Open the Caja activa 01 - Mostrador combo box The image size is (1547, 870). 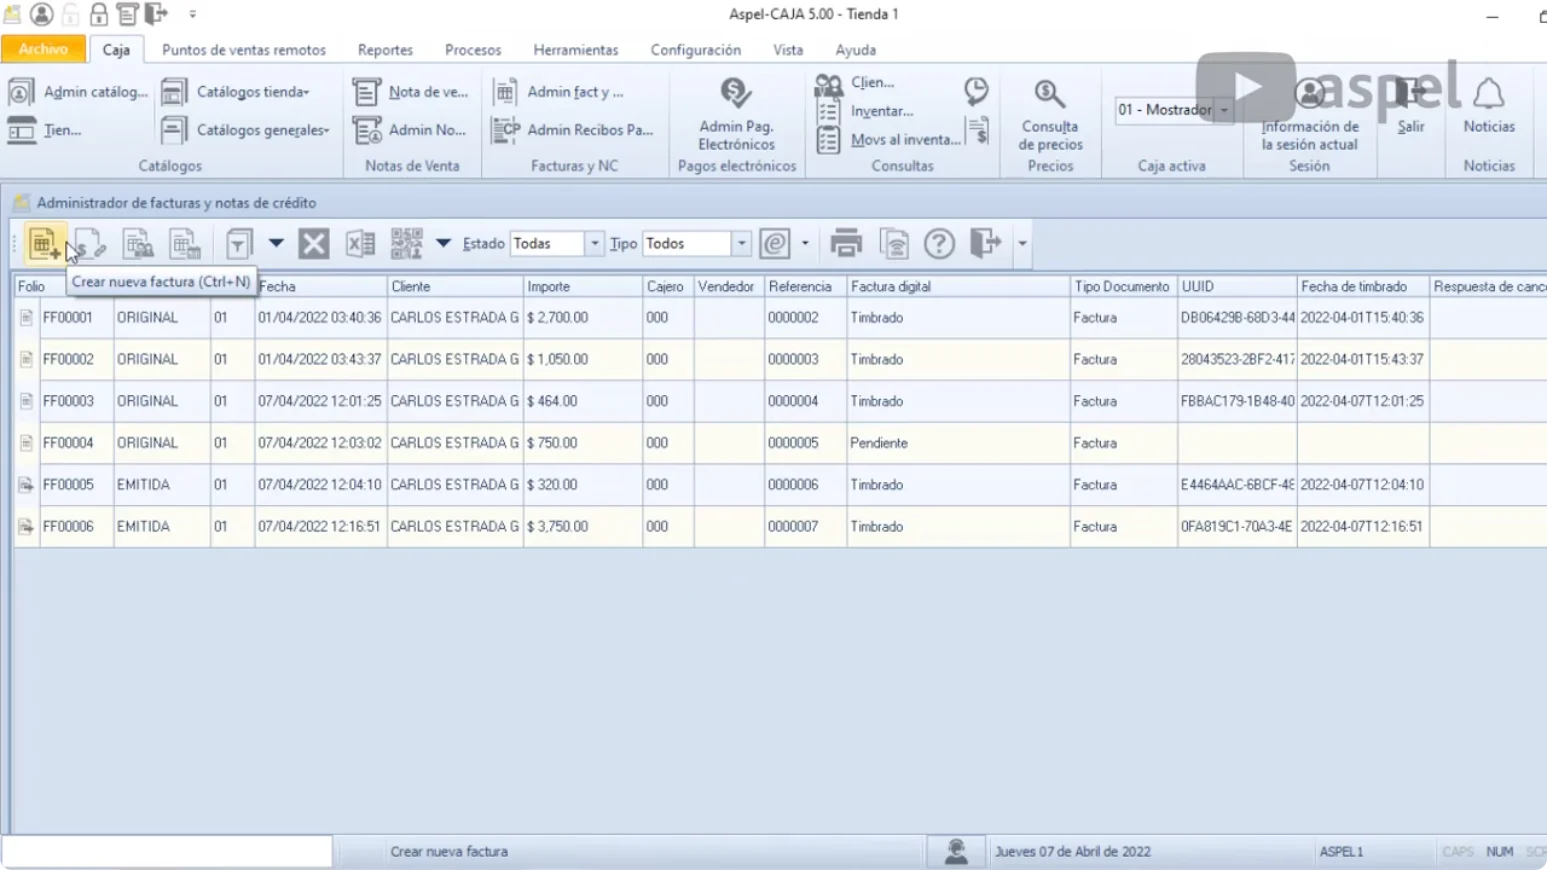point(1173,110)
